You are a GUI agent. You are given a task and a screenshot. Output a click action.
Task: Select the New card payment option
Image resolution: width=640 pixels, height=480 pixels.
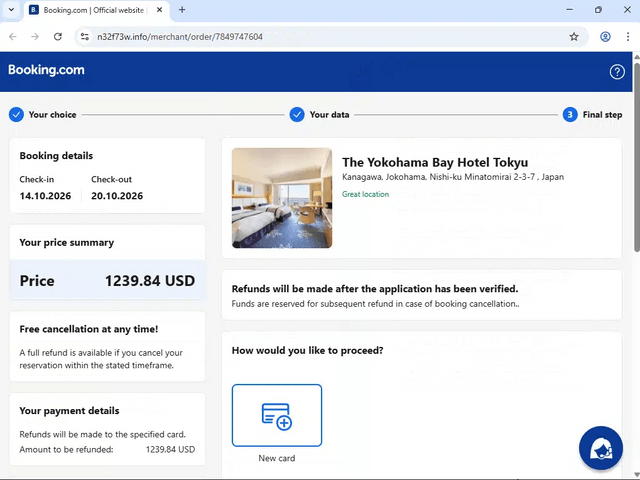277,415
